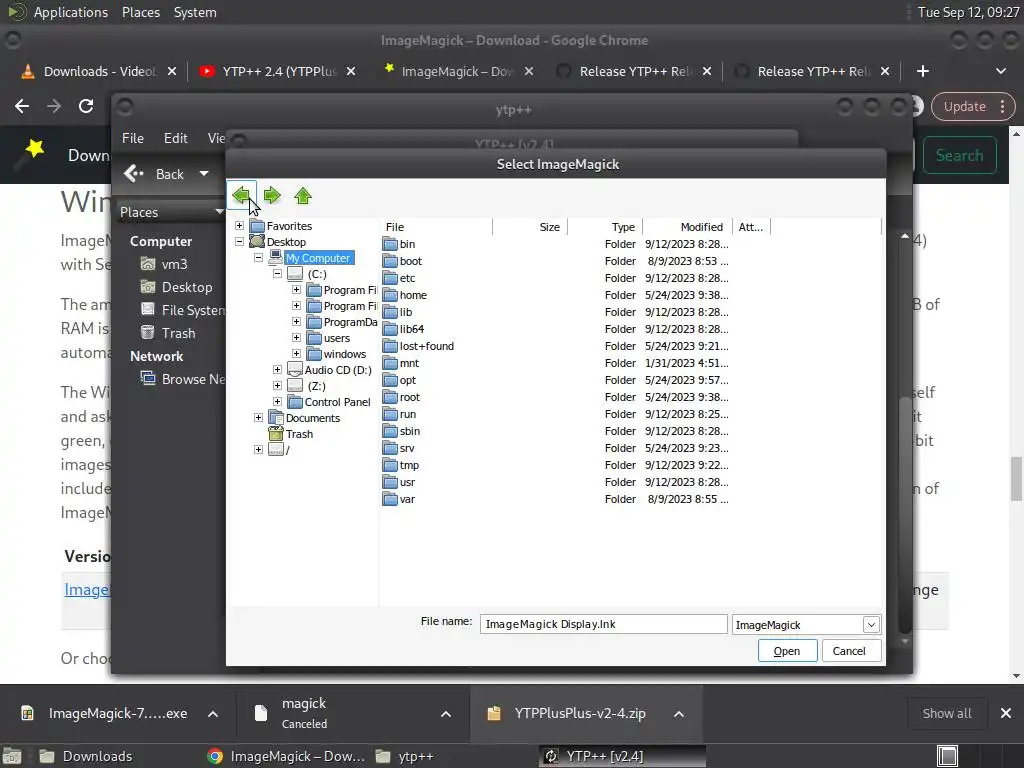Image resolution: width=1024 pixels, height=768 pixels.
Task: Click the Chrome page scrollbar thumb
Action: click(x=1016, y=479)
